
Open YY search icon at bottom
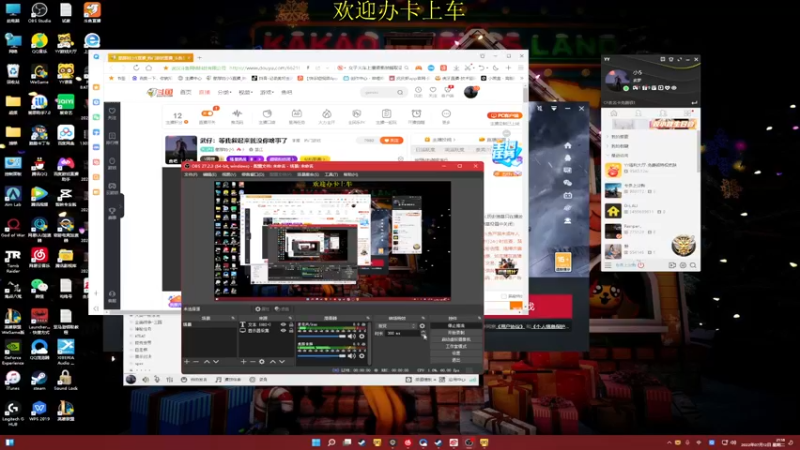693,265
